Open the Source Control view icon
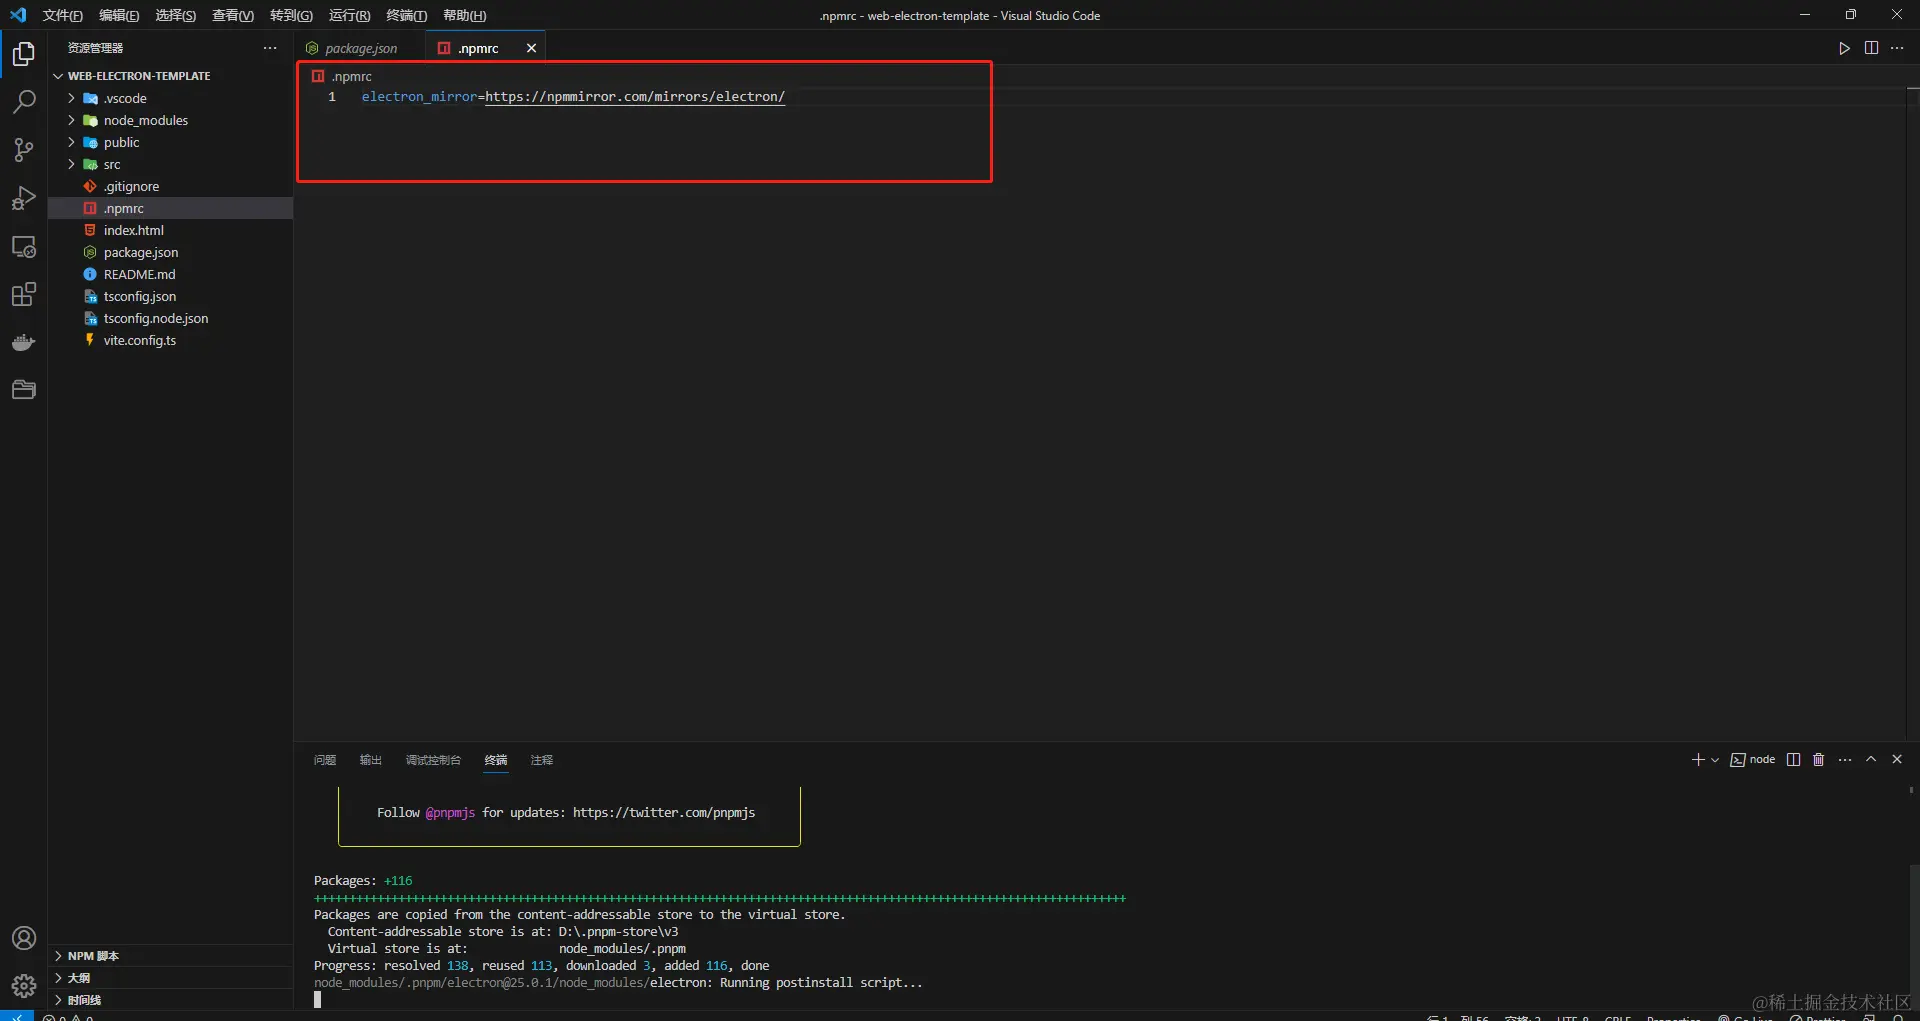Image resolution: width=1920 pixels, height=1021 pixels. [24, 149]
